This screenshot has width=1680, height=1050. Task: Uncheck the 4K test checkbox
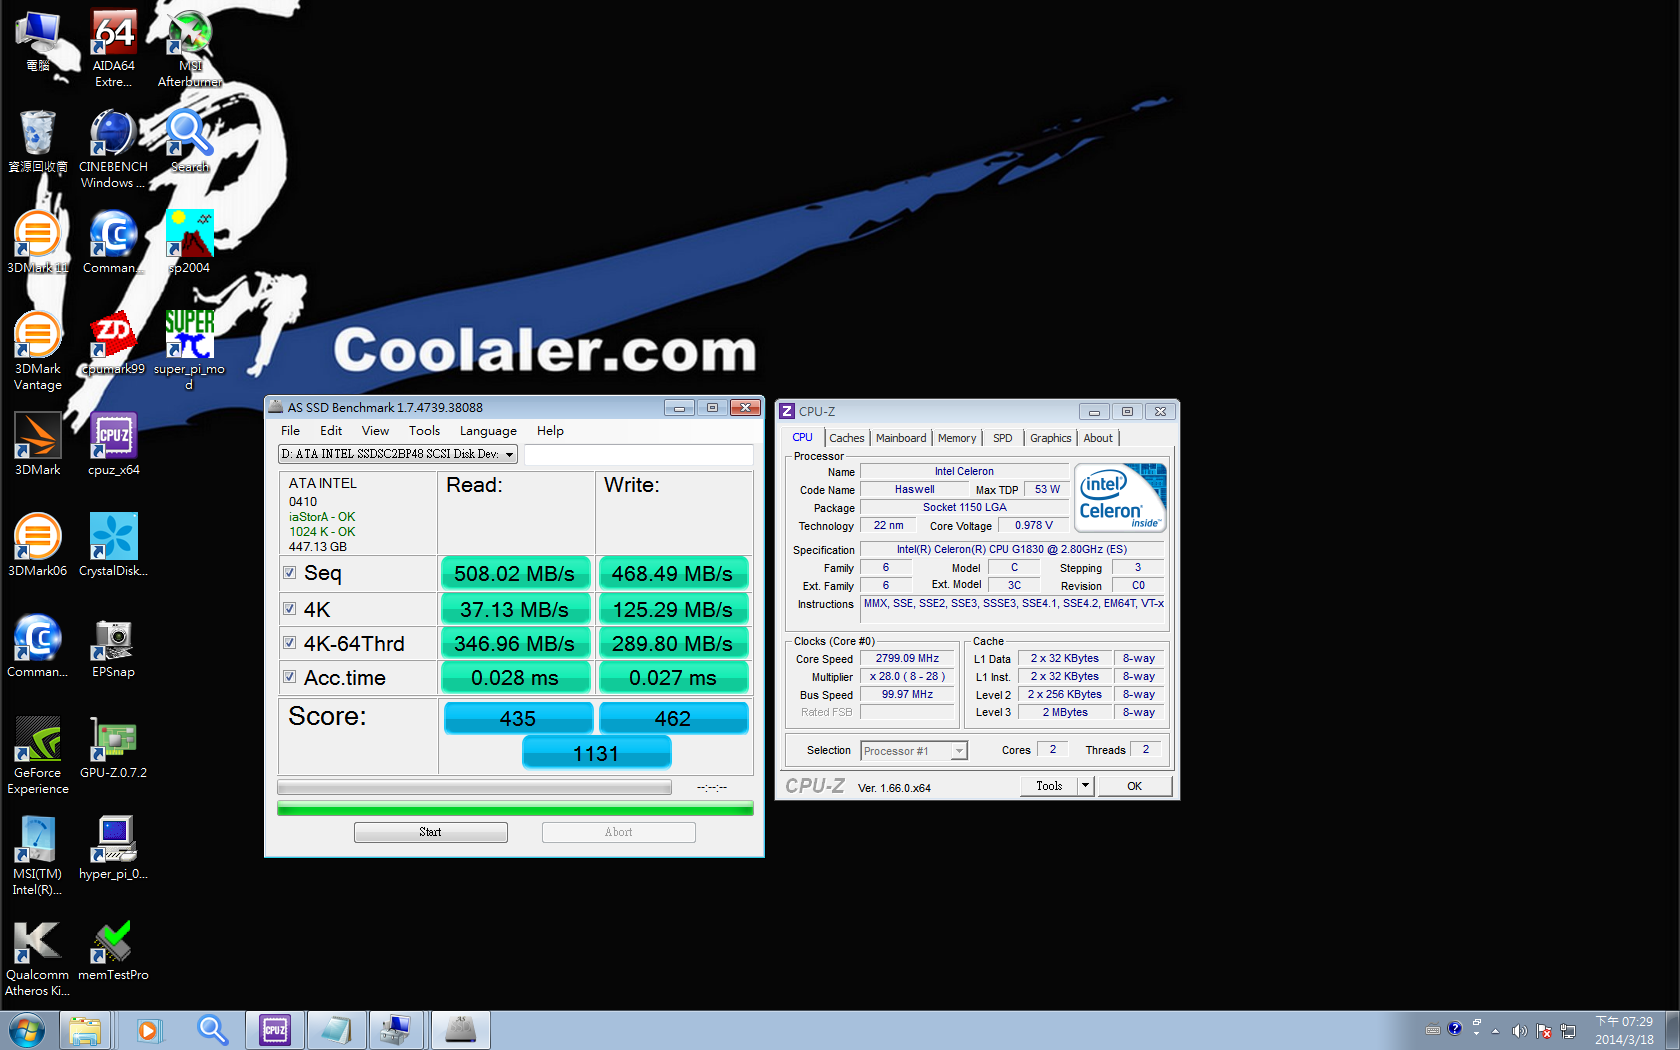click(x=290, y=609)
